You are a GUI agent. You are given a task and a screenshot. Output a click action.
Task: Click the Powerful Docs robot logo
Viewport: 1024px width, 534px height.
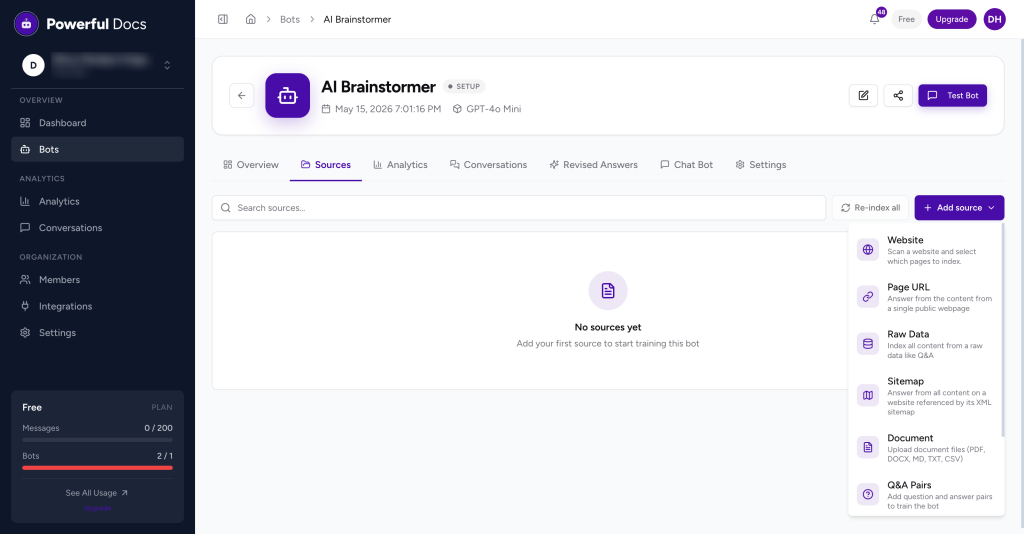[x=26, y=24]
